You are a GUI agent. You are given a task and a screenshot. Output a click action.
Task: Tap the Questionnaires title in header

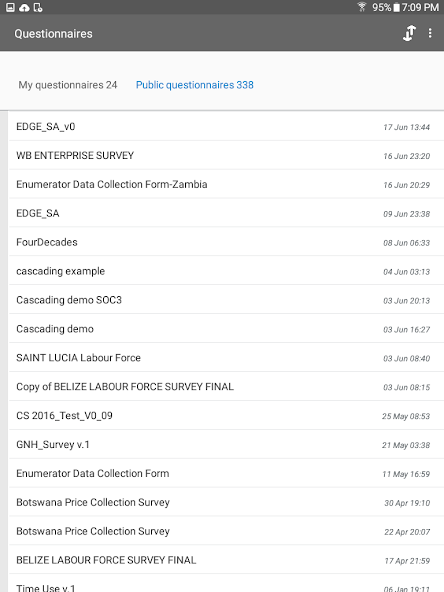(53, 34)
